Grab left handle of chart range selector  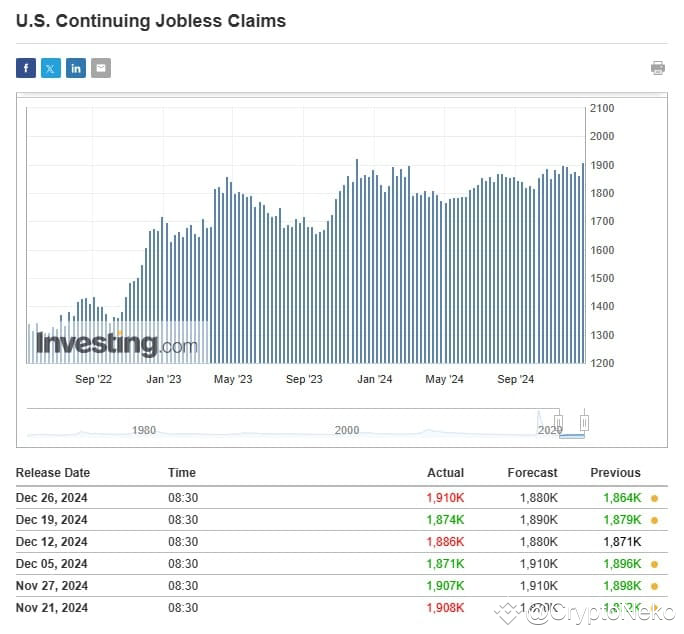click(x=559, y=422)
